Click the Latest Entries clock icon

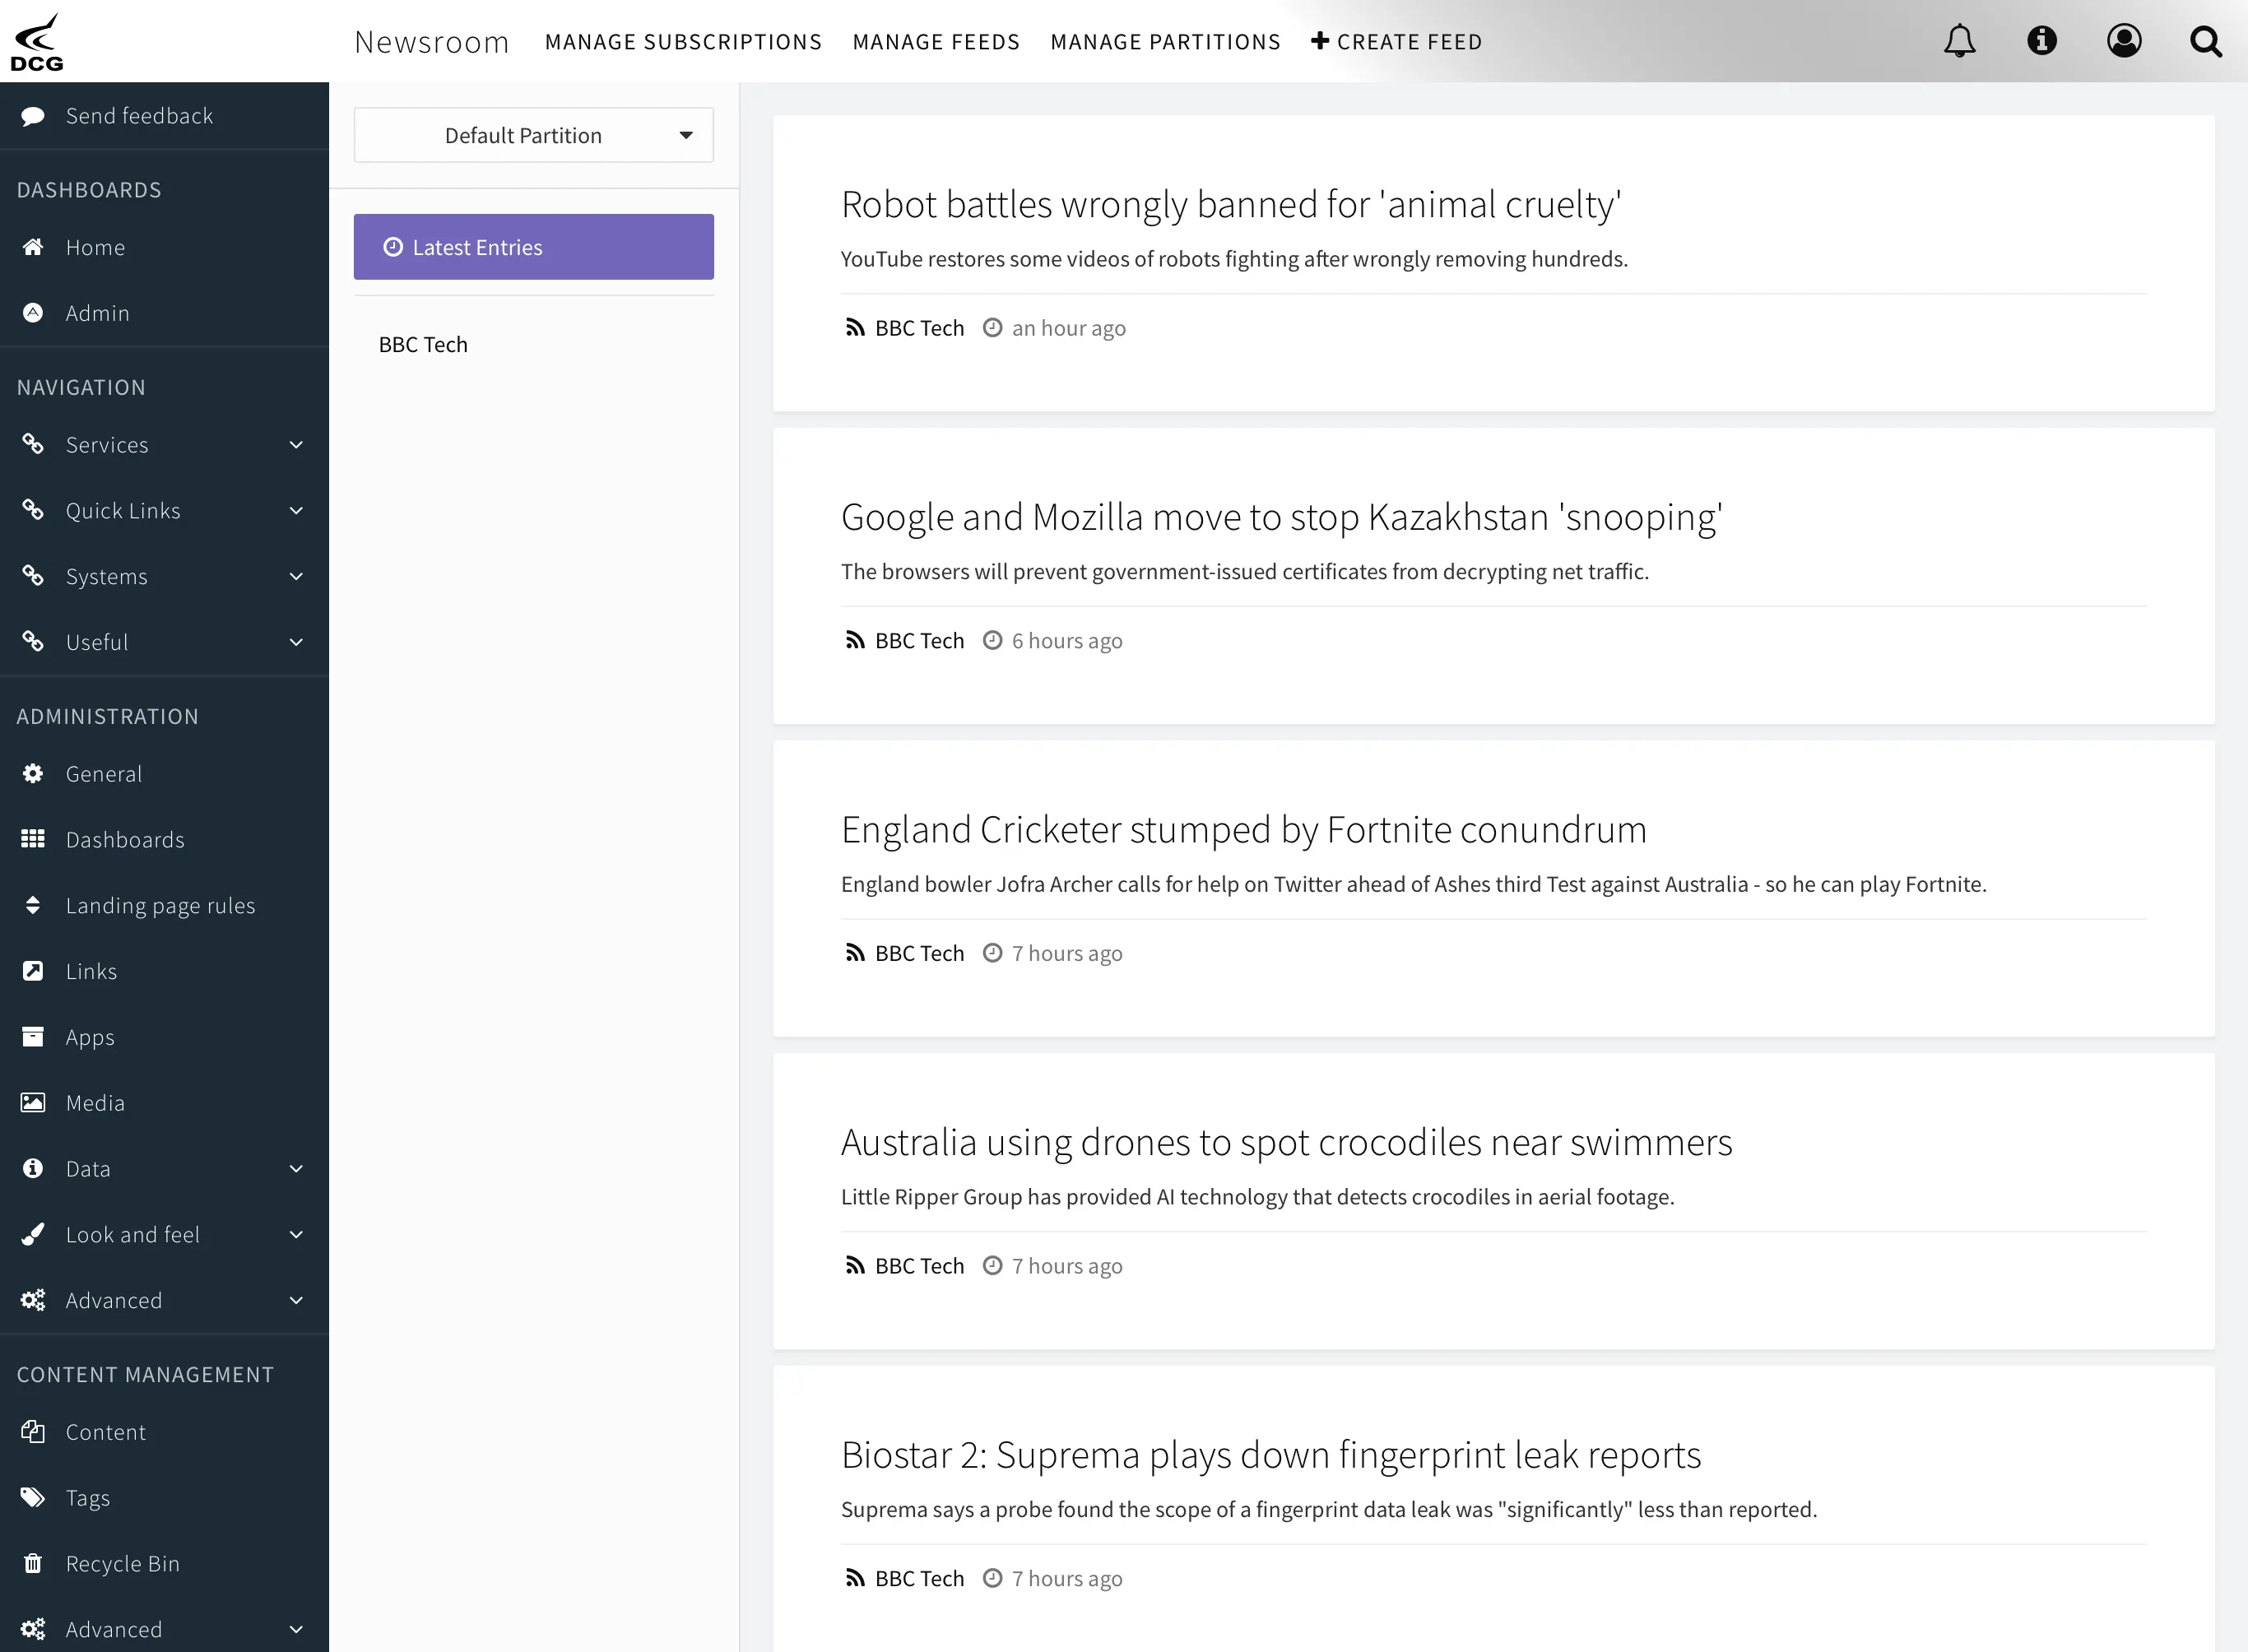pos(392,246)
